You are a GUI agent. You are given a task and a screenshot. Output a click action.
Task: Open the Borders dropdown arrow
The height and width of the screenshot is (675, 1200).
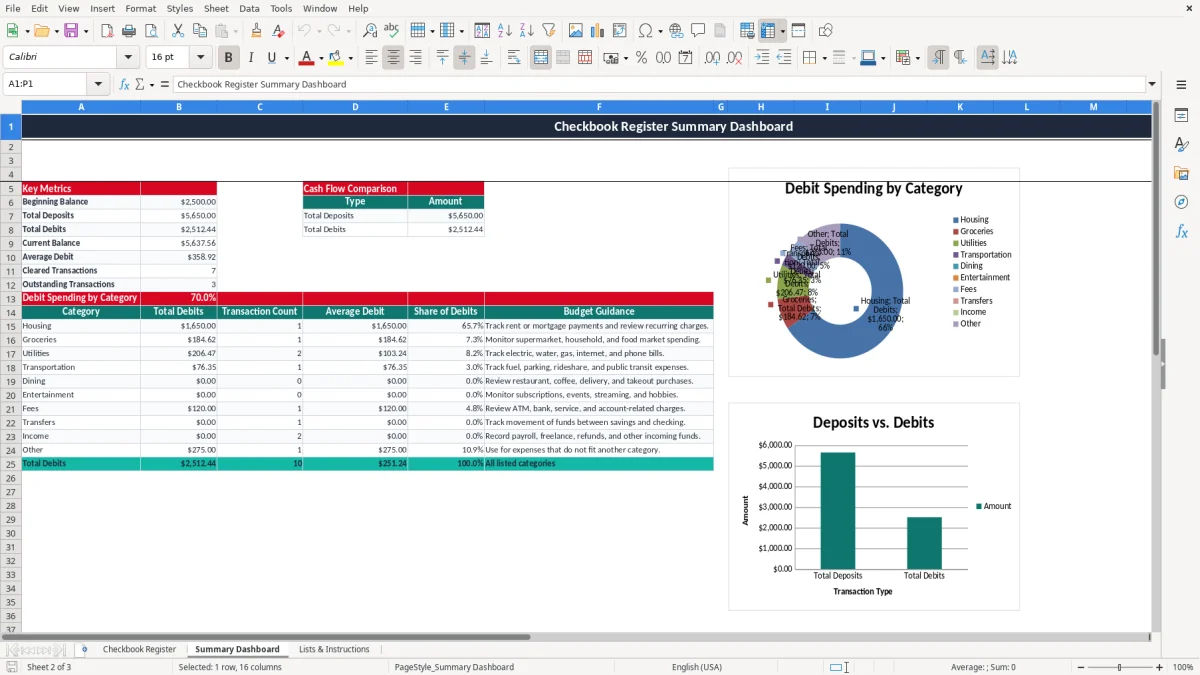coord(823,58)
